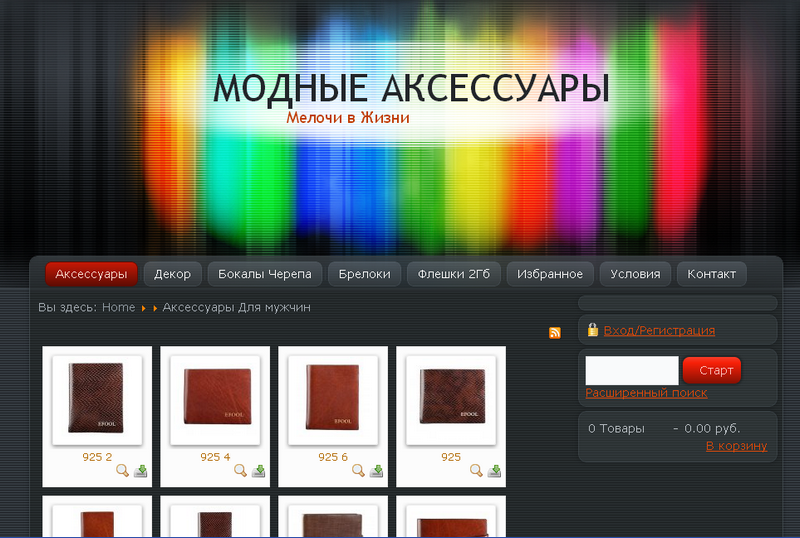The width and height of the screenshot is (800, 538).
Task: Open the 925 6 wallet thumbnail
Action: [x=333, y=400]
